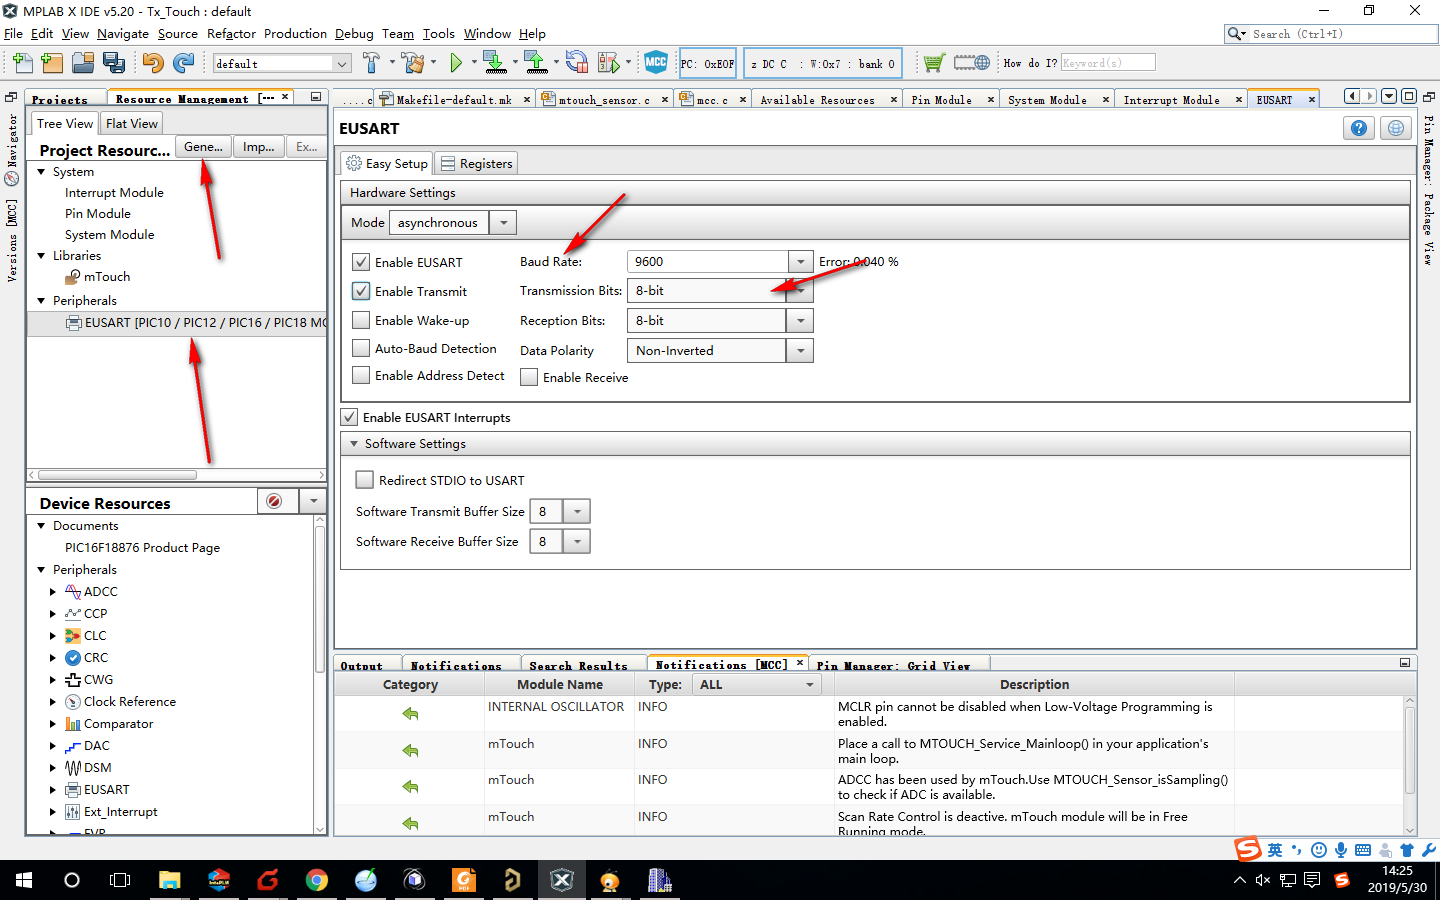Click the Open Project folder icon
The width and height of the screenshot is (1440, 900).
tap(83, 63)
